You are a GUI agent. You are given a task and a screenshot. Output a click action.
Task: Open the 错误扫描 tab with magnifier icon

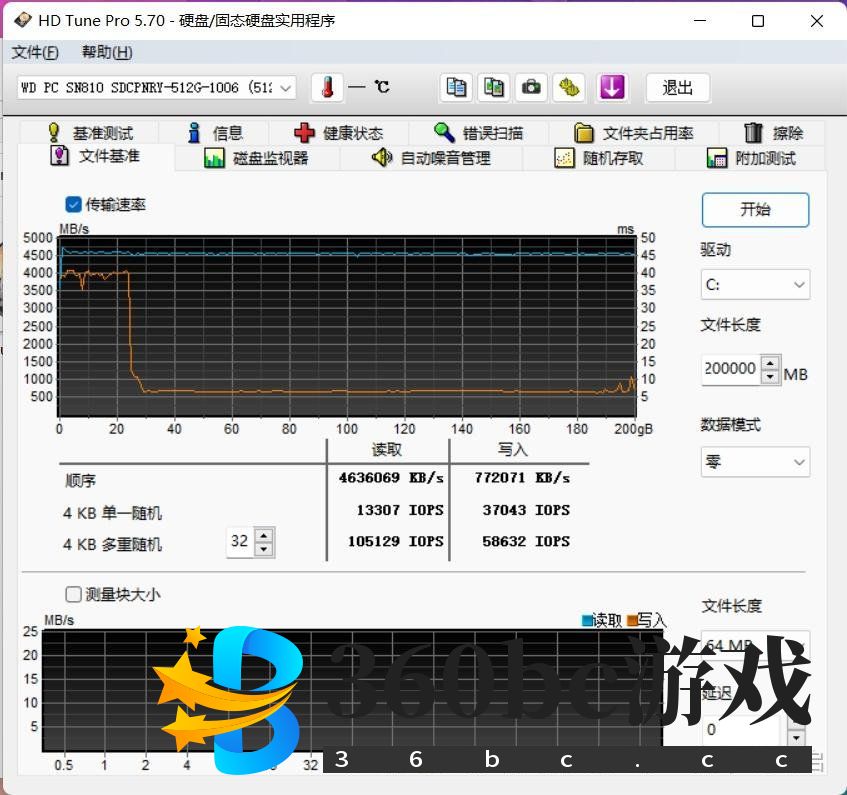pyautogui.click(x=478, y=133)
